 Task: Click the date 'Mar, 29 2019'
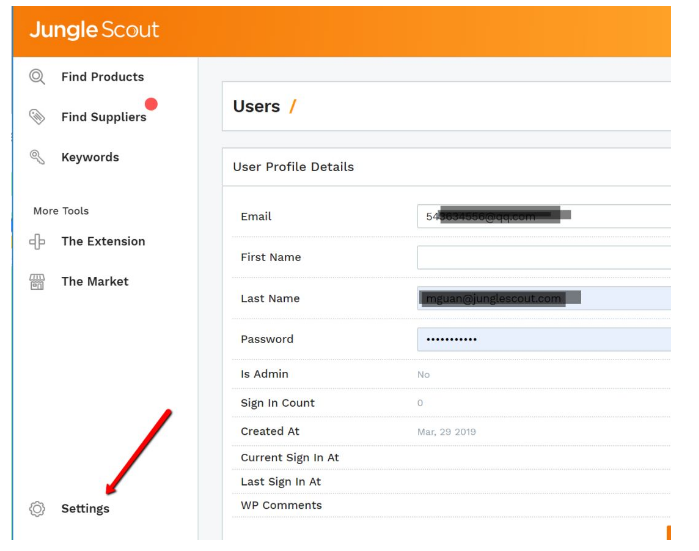447,432
